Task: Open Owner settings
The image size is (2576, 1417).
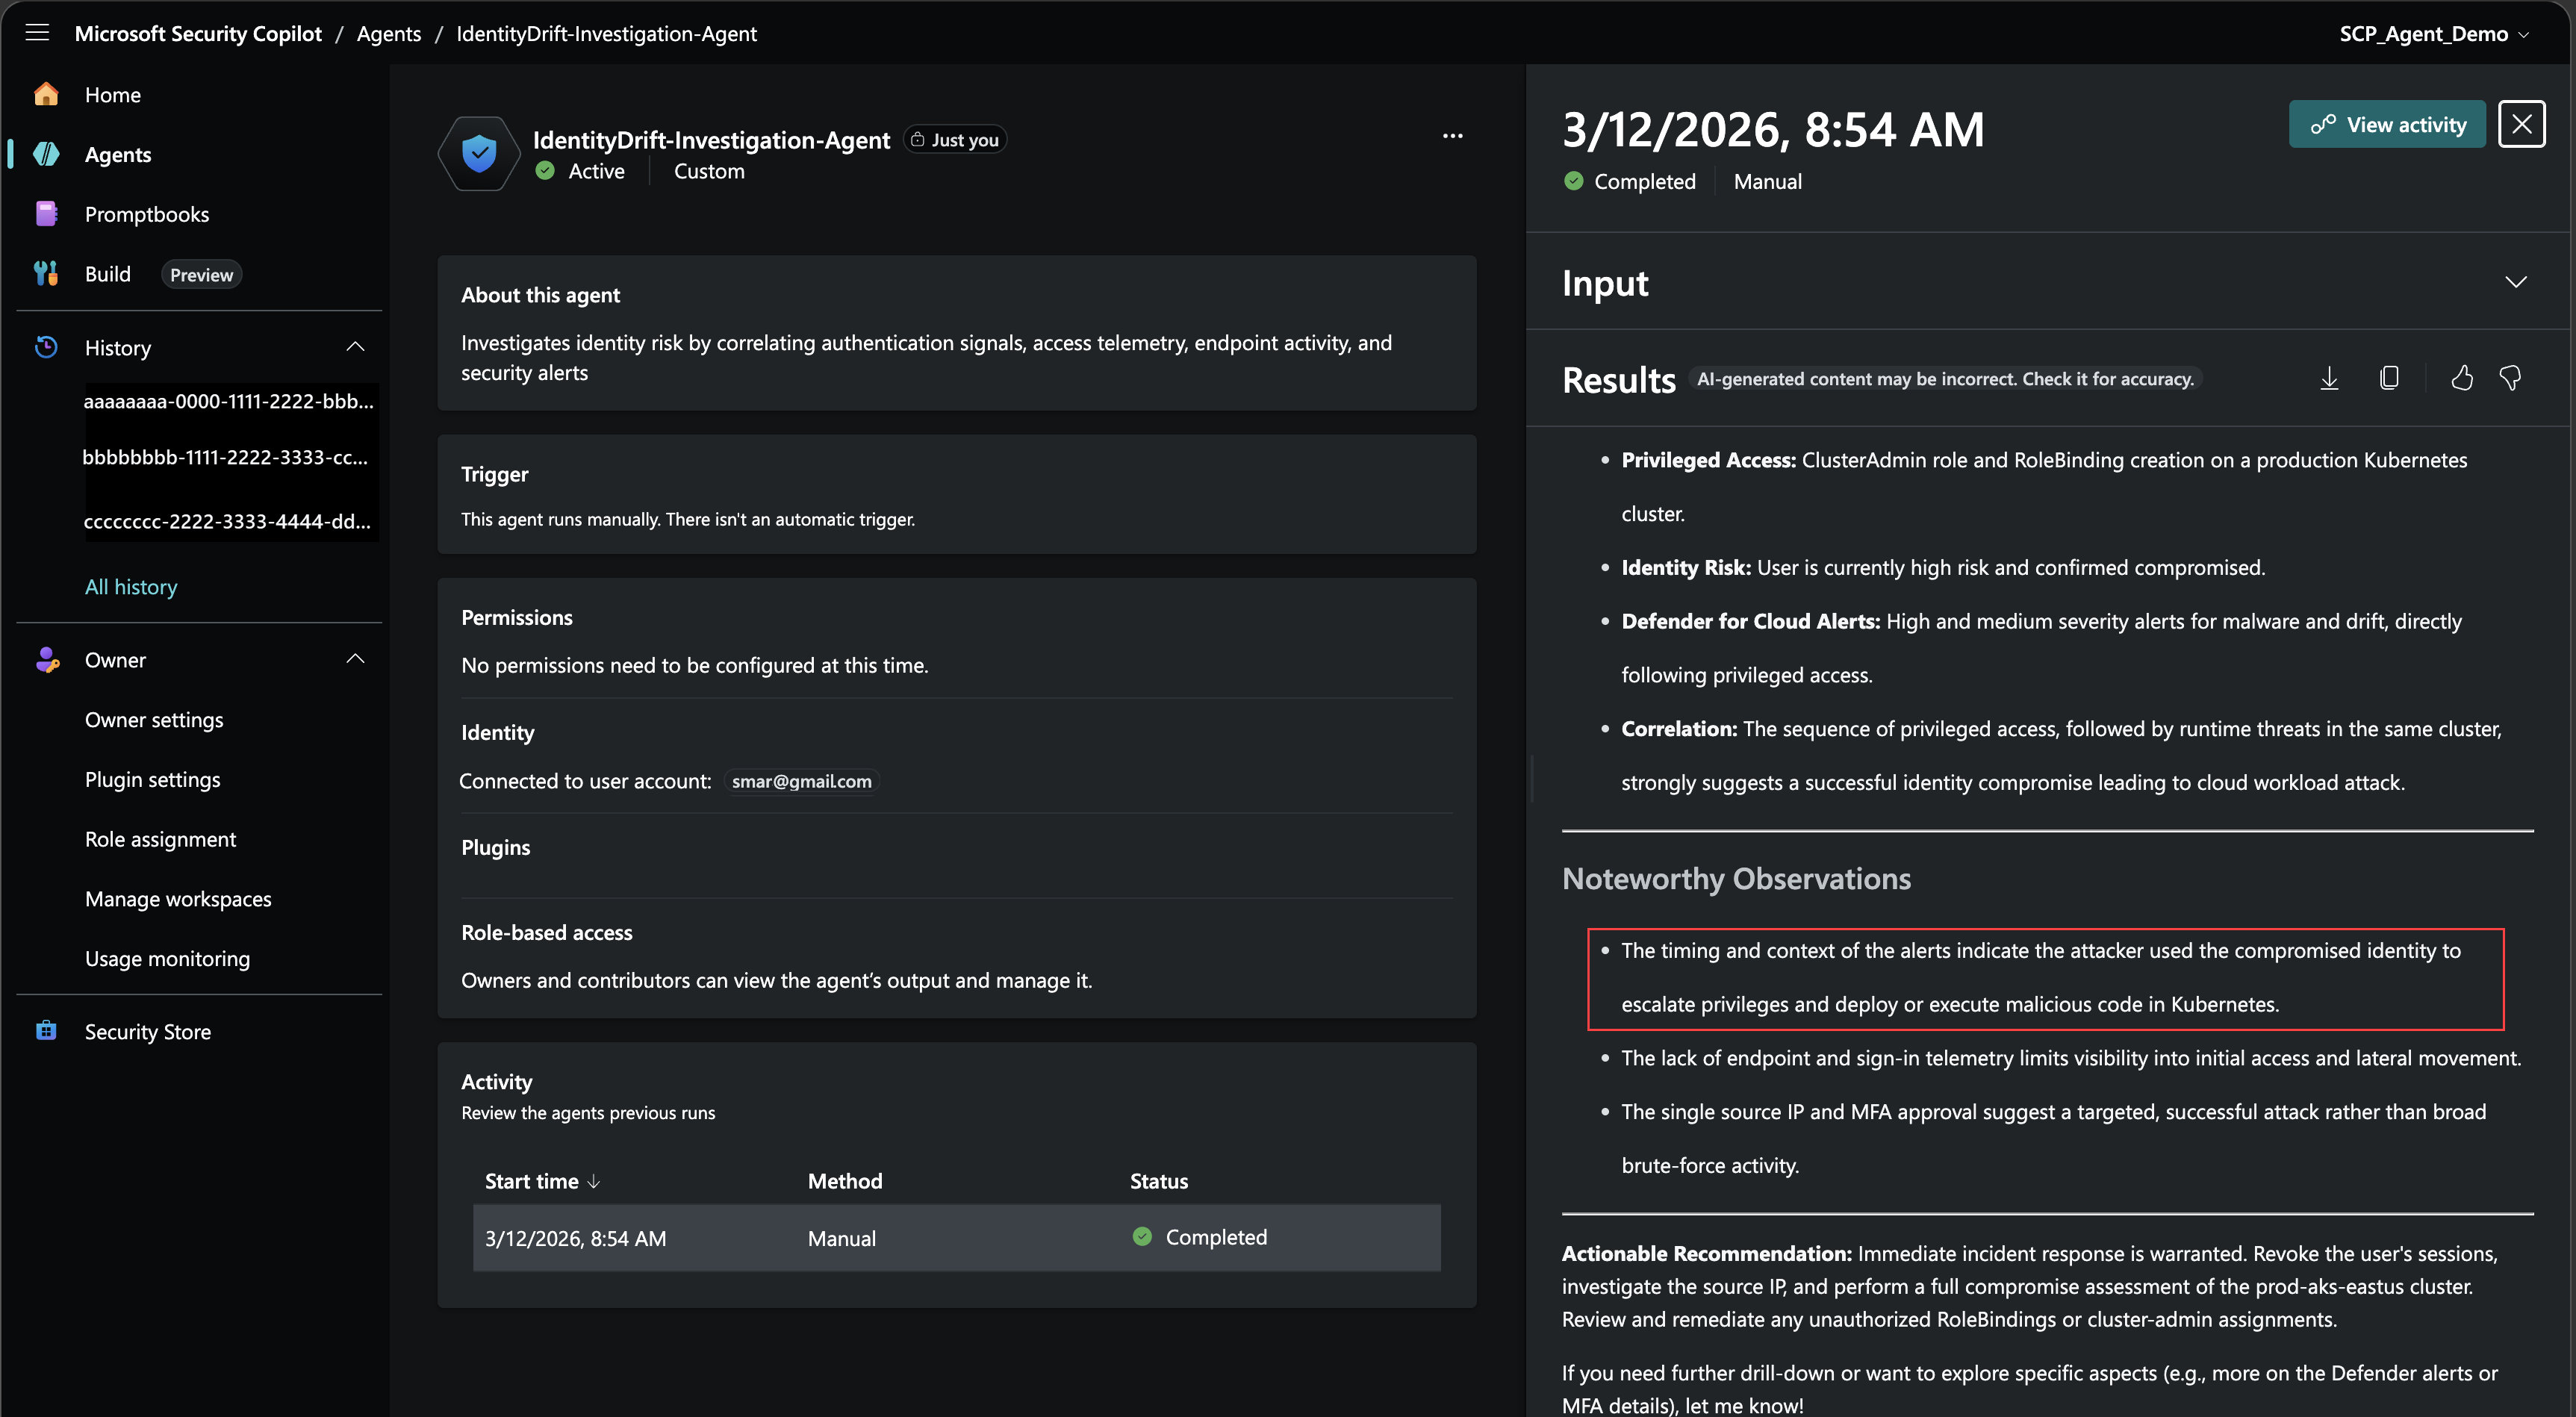Action: pos(154,720)
